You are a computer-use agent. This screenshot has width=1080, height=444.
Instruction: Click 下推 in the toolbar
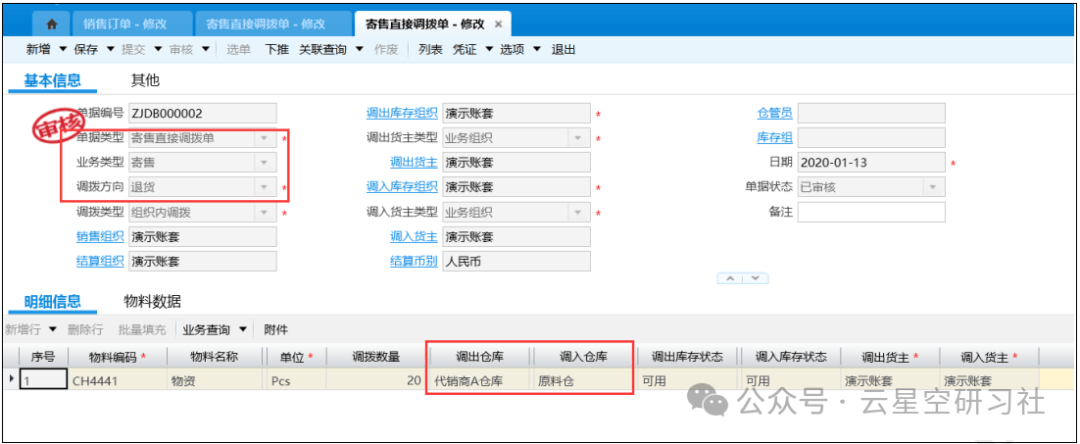coord(277,49)
